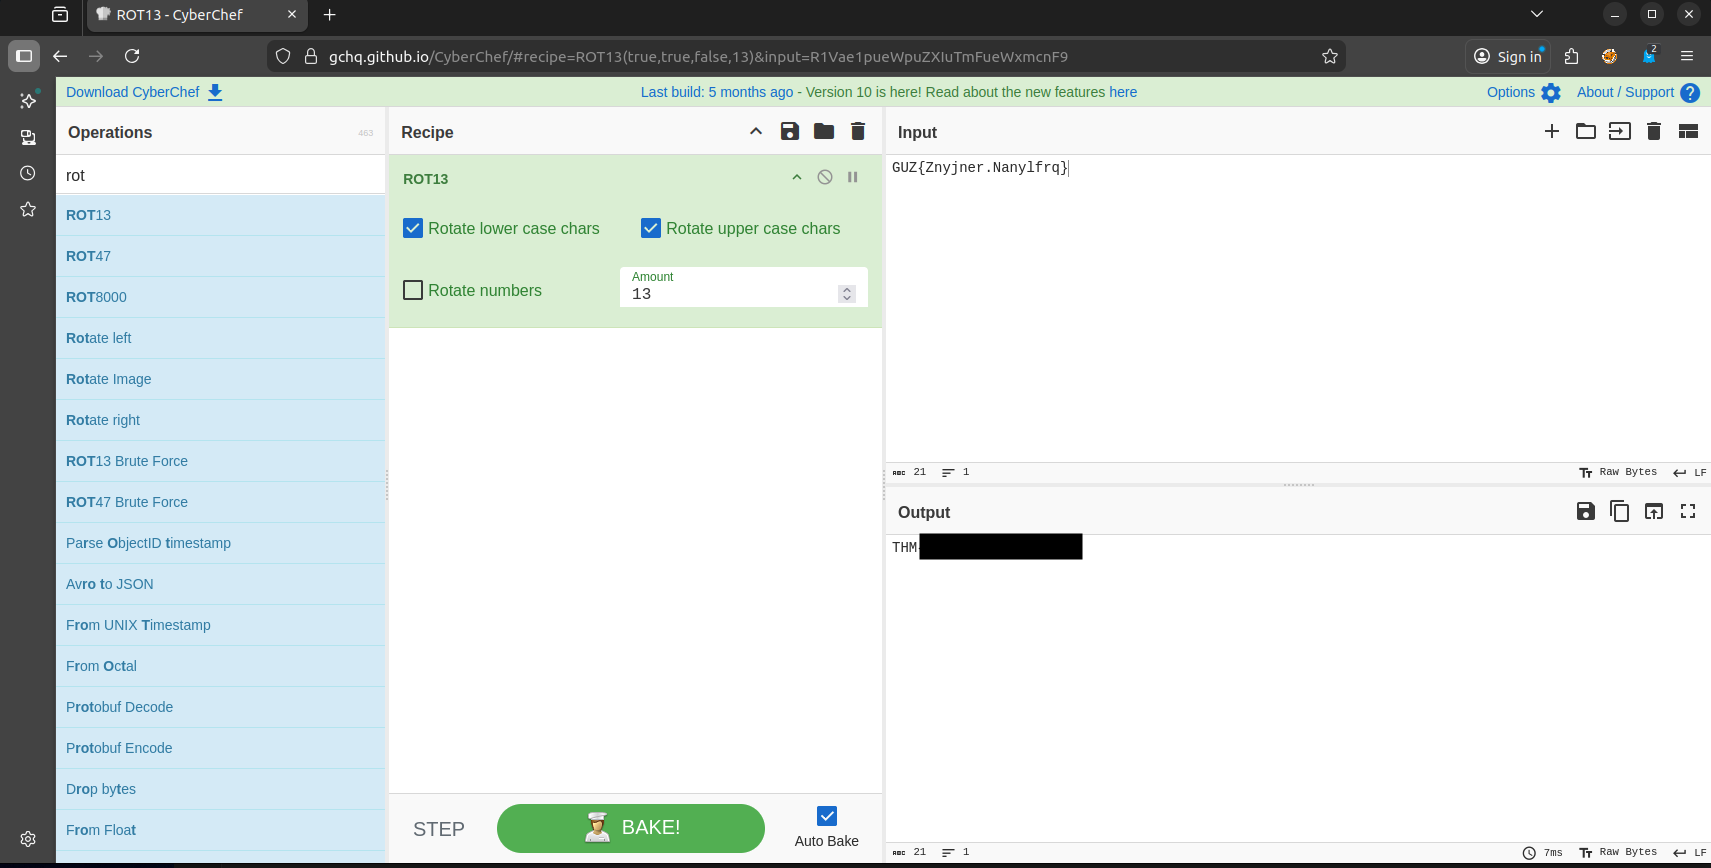Screen dimensions: 1711x868
Task: Clear input and output
Action: pyautogui.click(x=1654, y=131)
